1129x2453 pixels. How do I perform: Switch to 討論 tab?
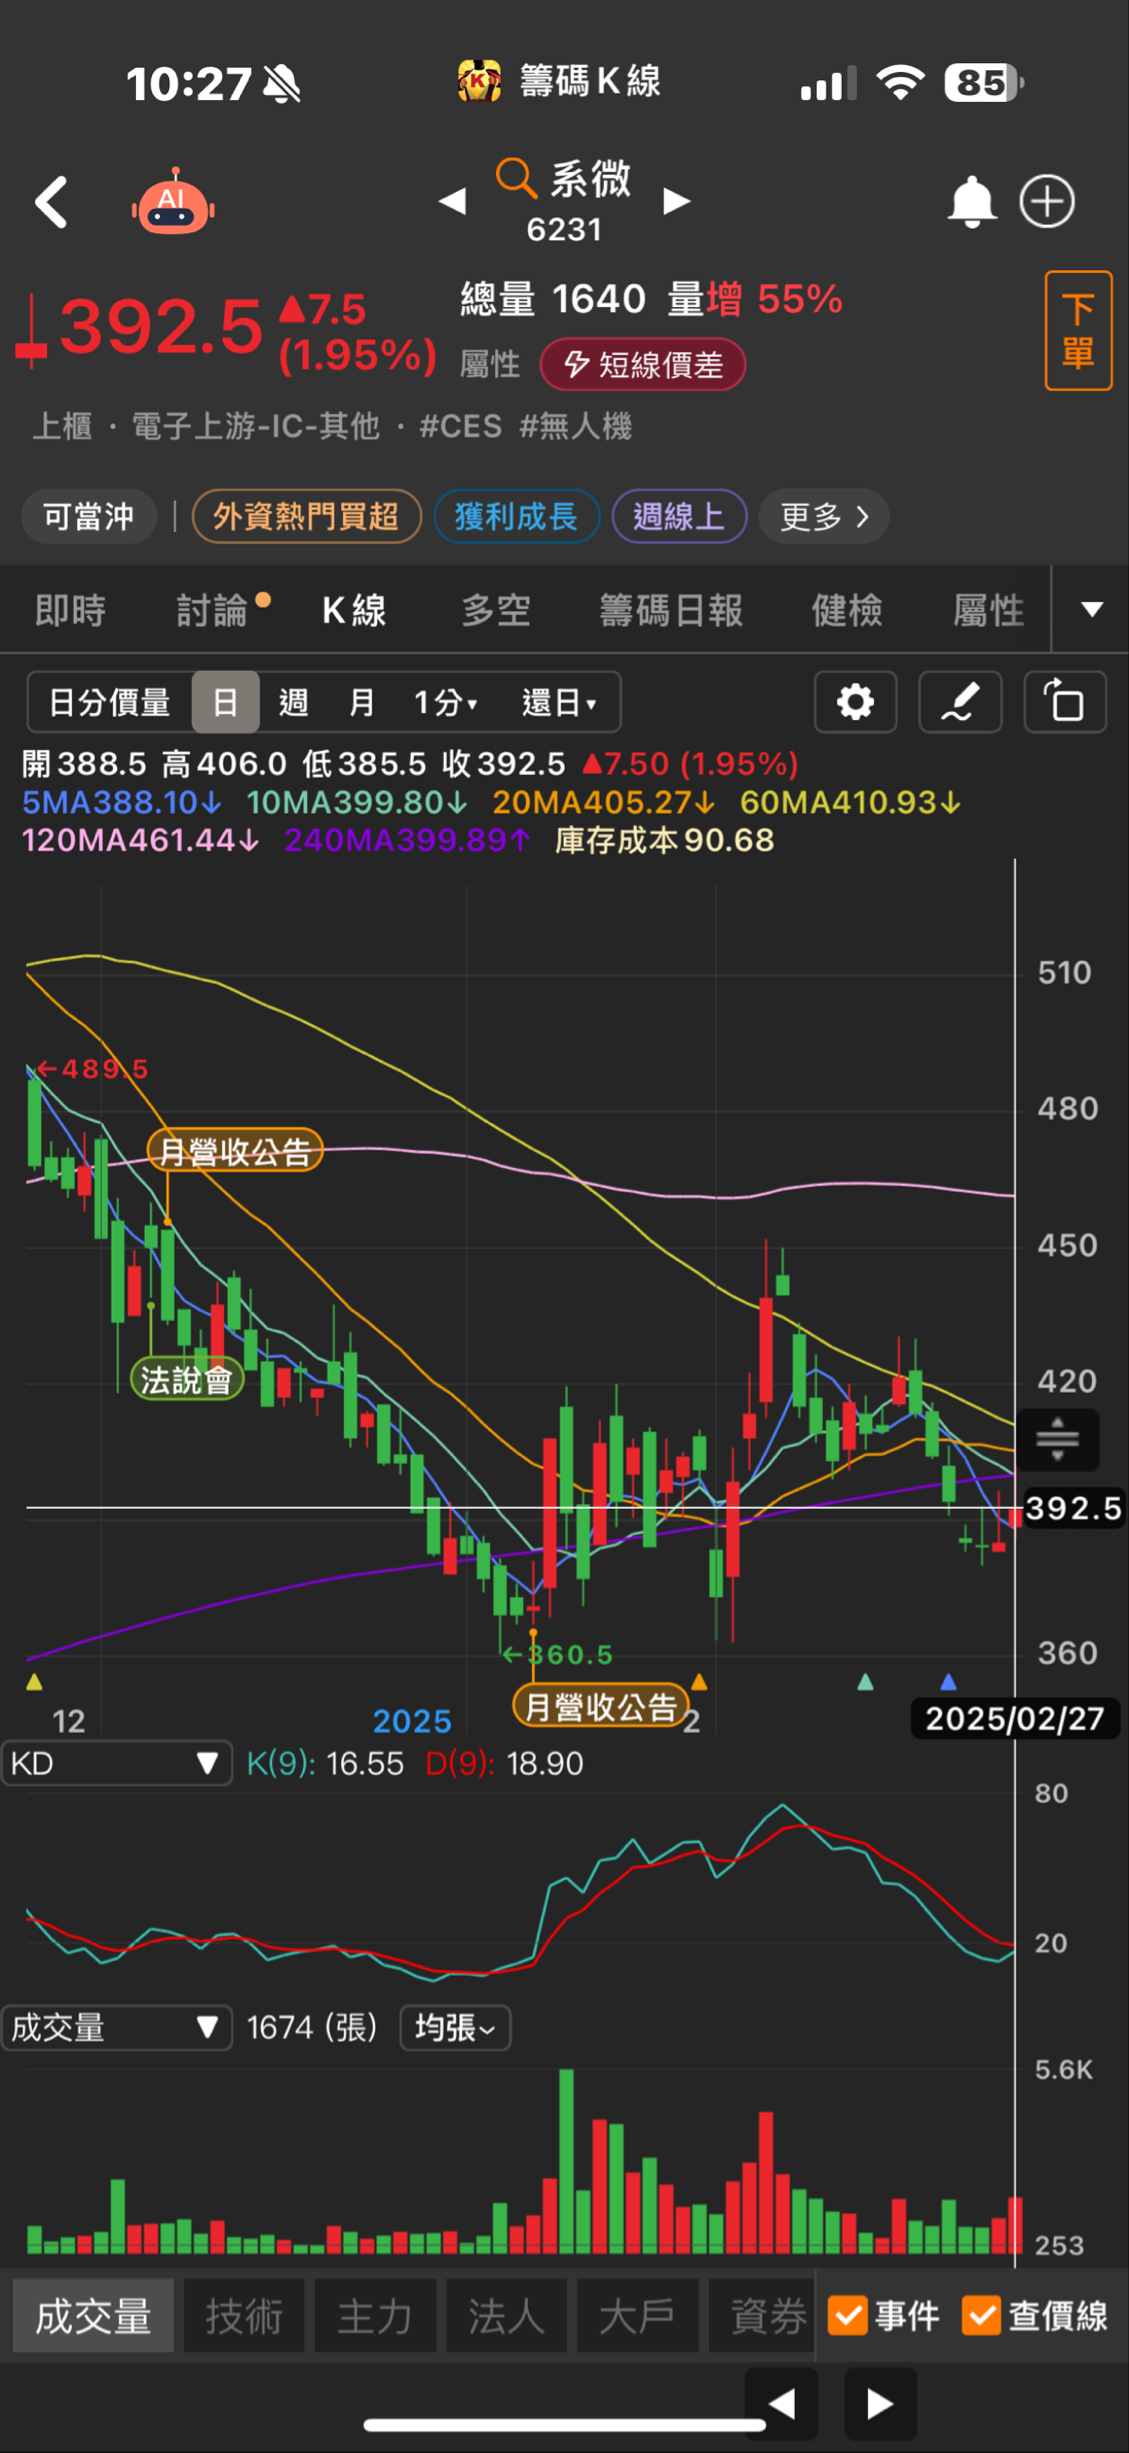(212, 609)
